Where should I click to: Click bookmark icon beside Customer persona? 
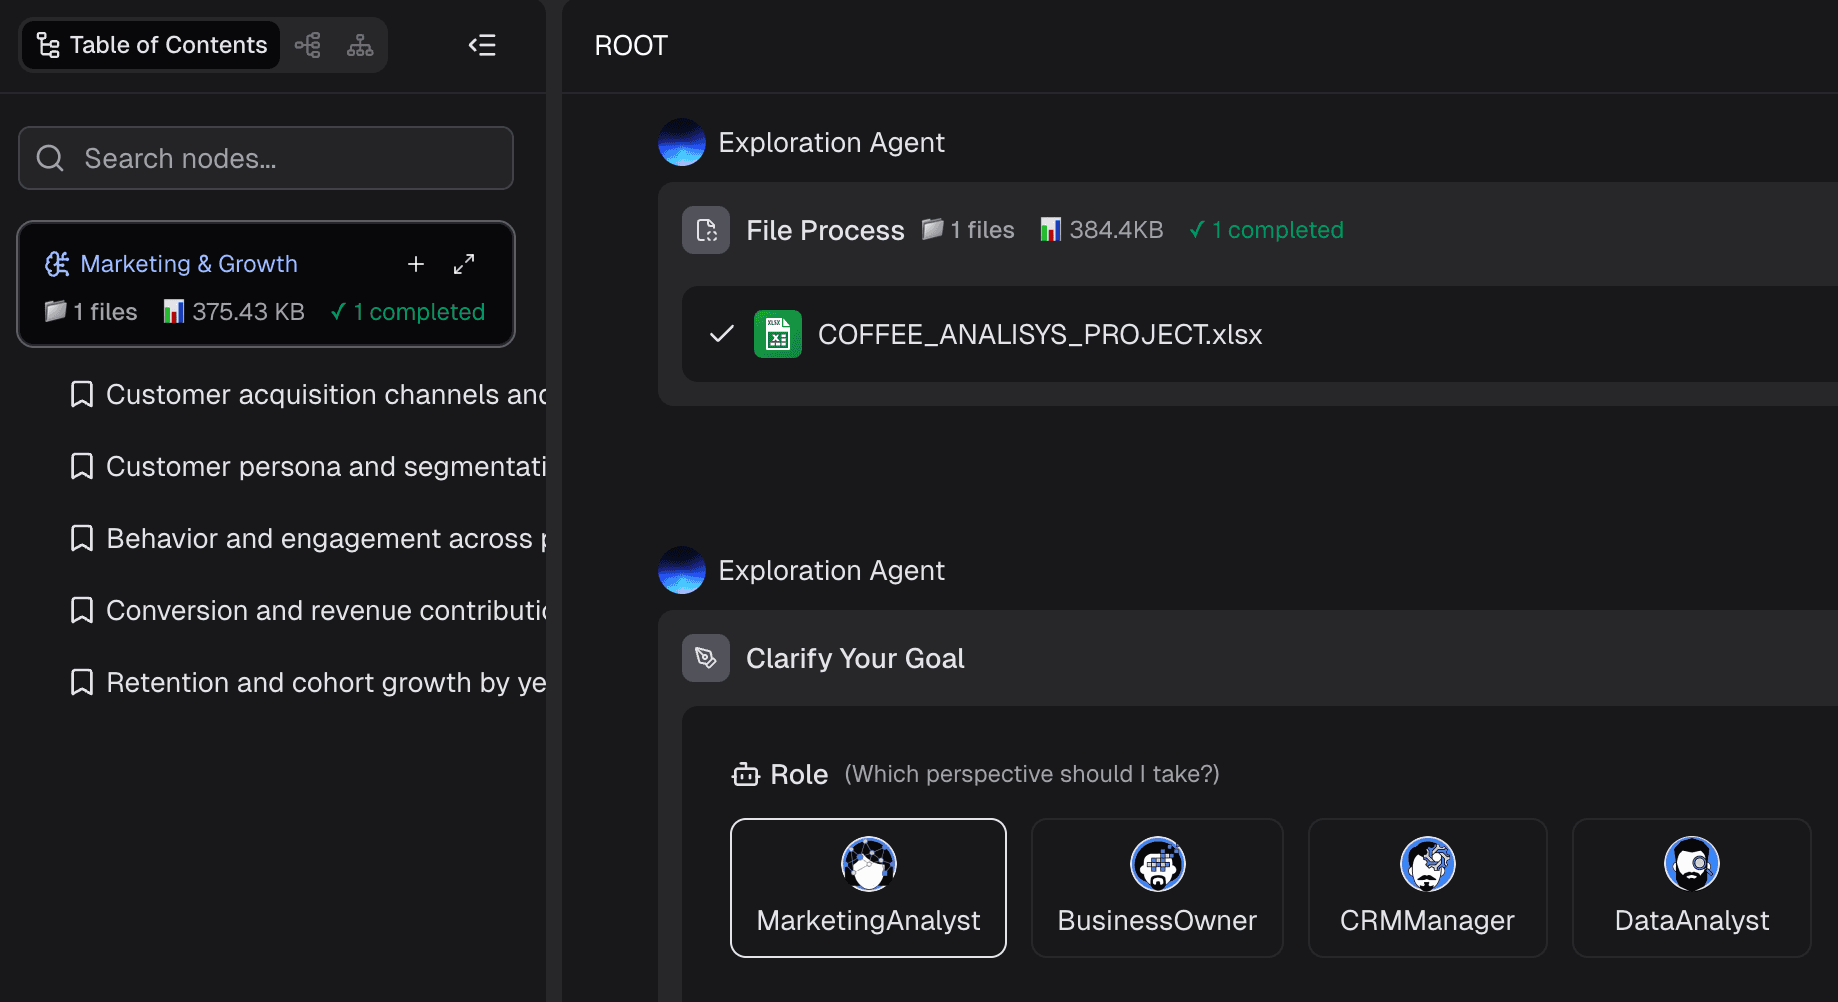coord(82,467)
